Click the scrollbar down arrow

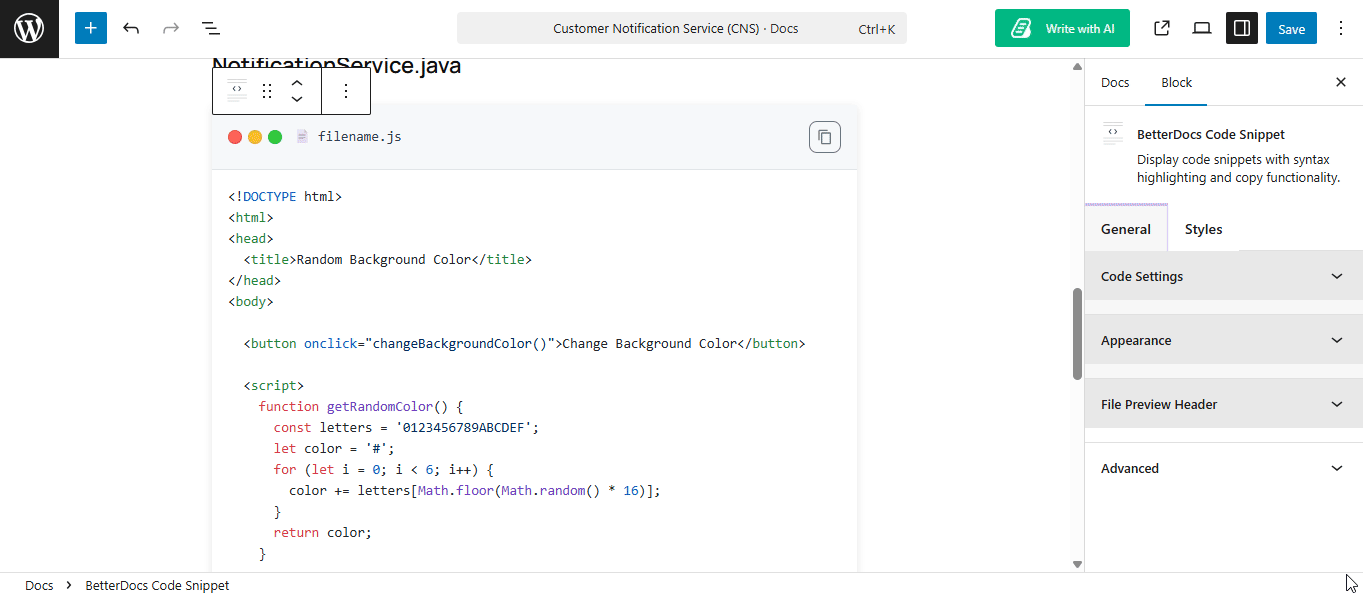click(x=1077, y=564)
